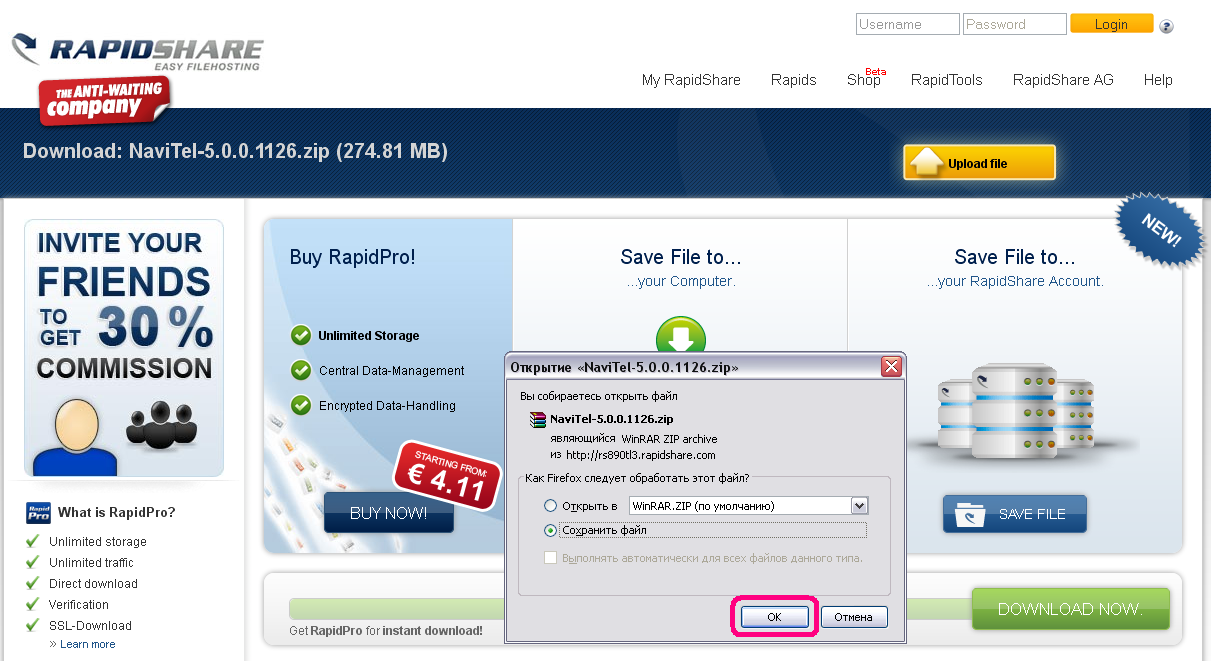The height and width of the screenshot is (661, 1211).
Task: Follow the Learn more link
Action: point(87,644)
